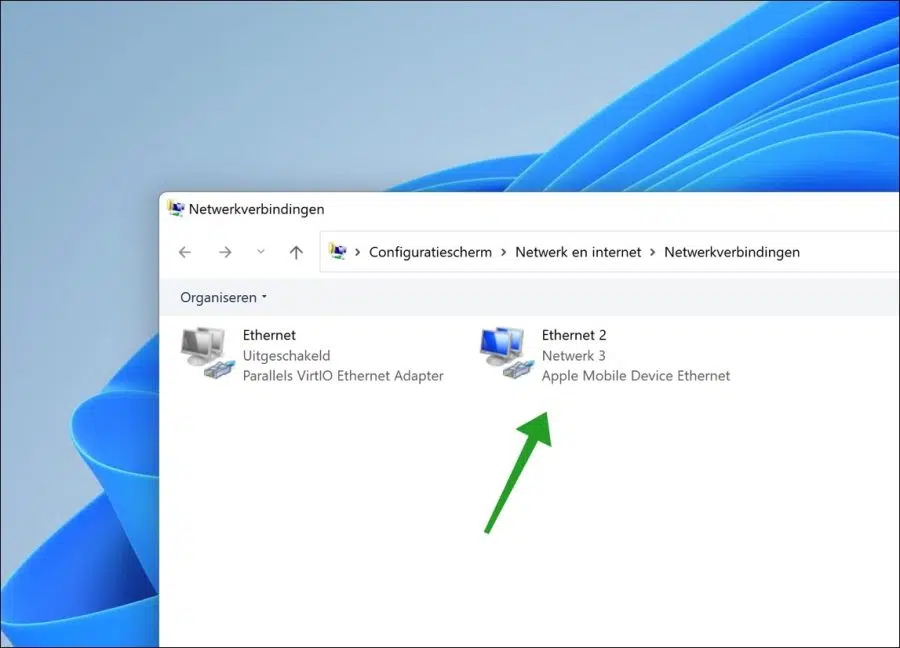Screen dimensions: 900x648
Task: Click the Netwerk 3 status text
Action: (x=573, y=356)
